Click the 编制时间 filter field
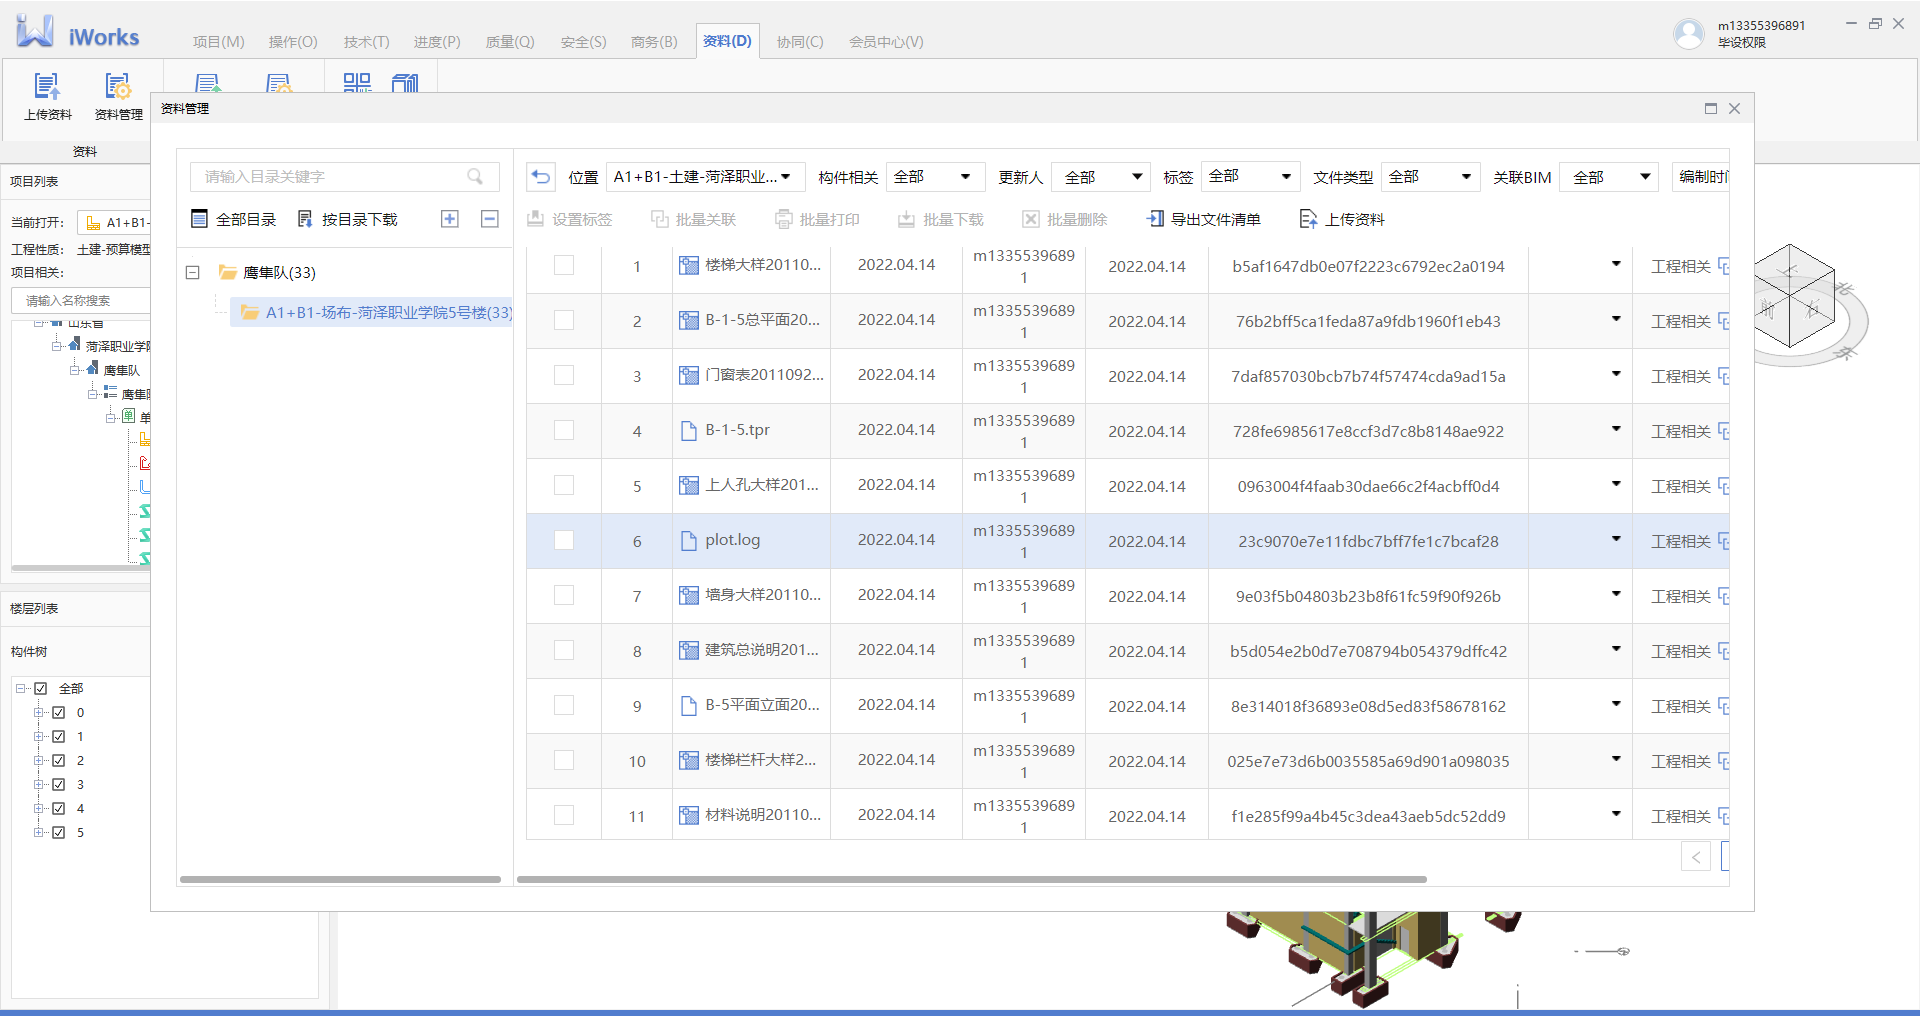Viewport: 1920px width, 1016px height. pos(1701,177)
